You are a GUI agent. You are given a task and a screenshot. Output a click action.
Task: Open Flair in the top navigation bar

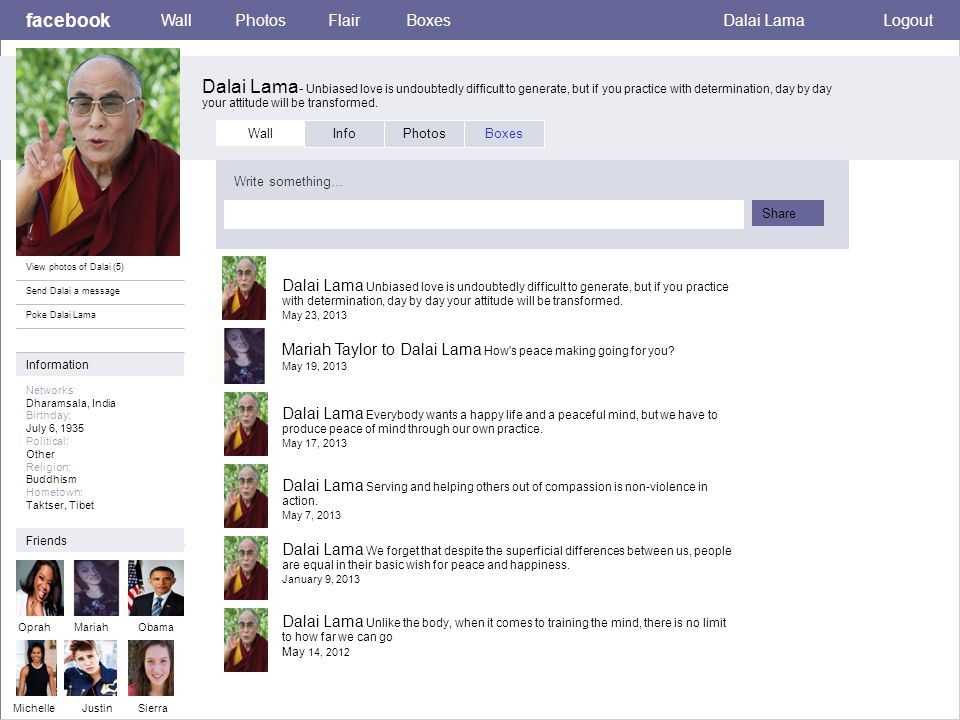(344, 20)
